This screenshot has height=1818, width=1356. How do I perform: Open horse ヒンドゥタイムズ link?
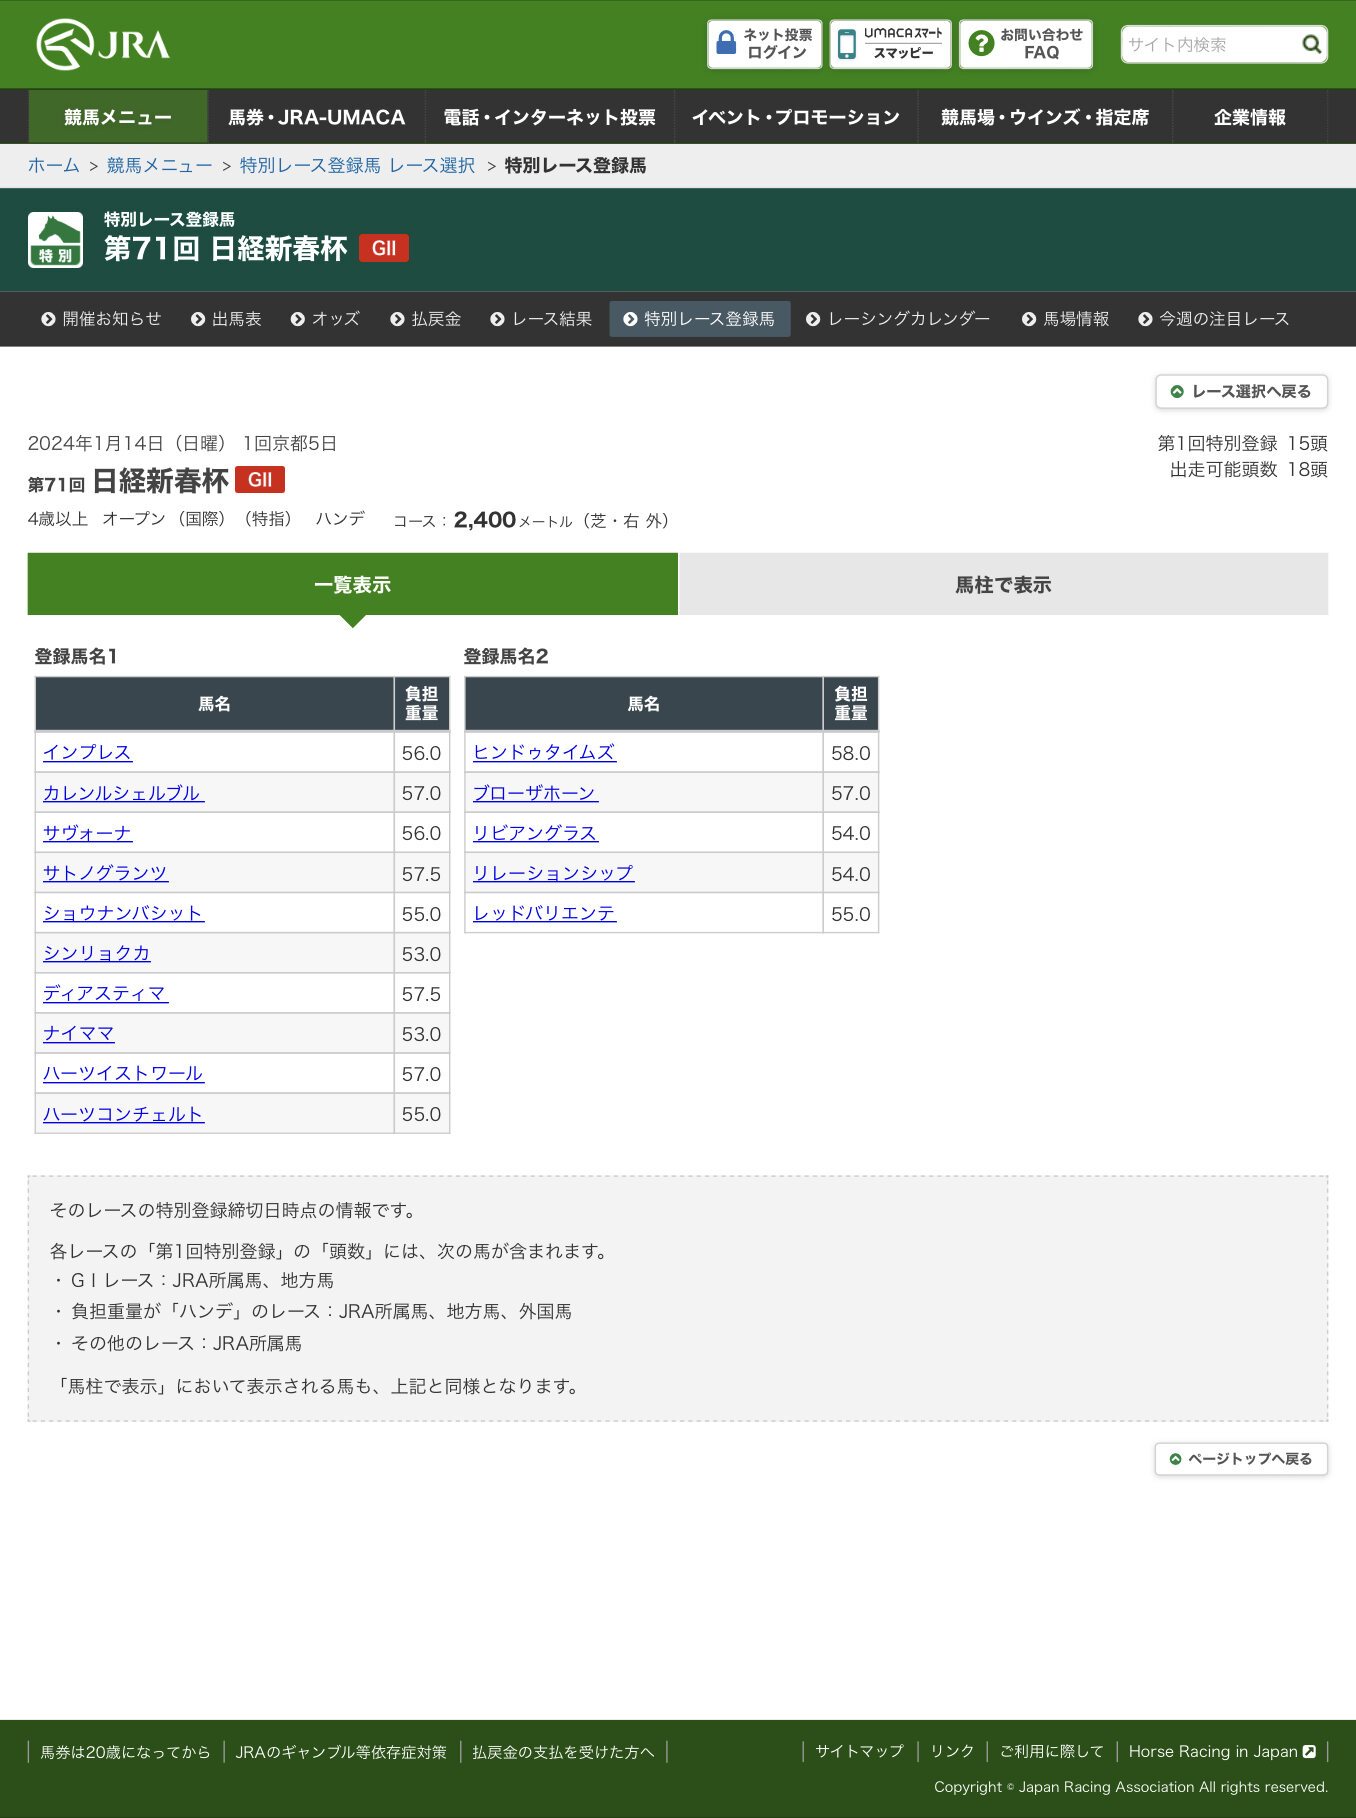click(x=544, y=752)
